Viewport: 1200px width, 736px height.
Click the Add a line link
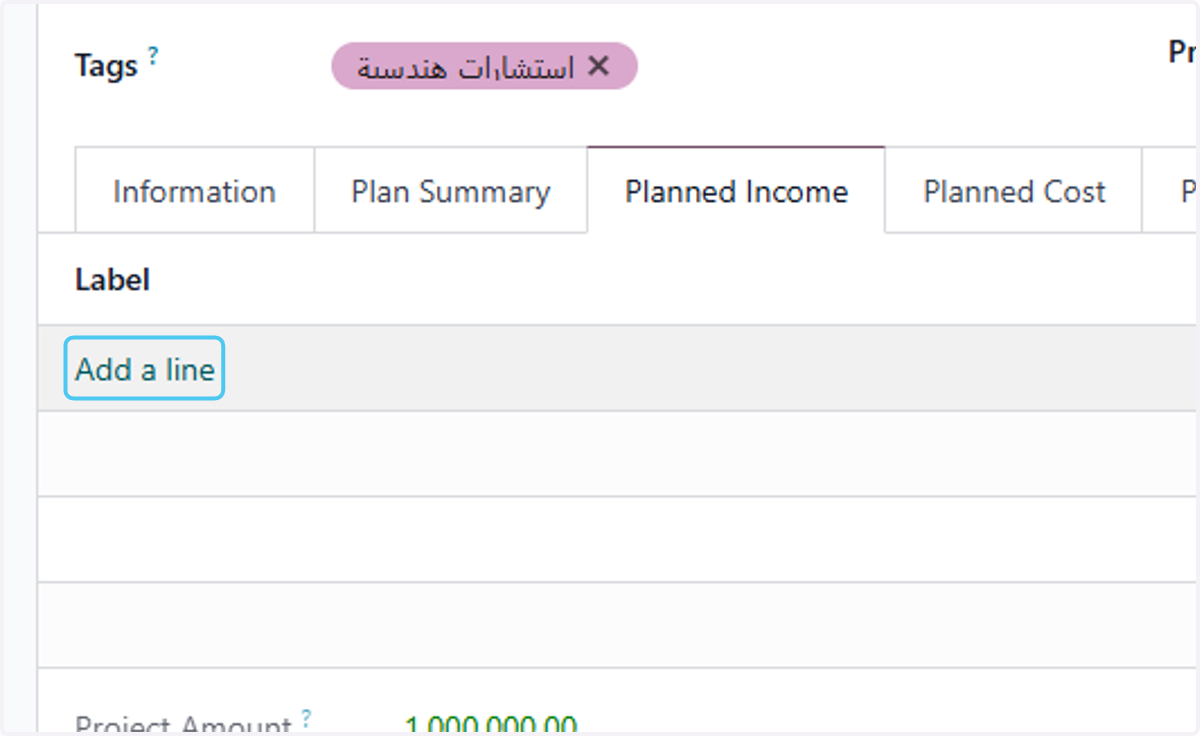145,369
